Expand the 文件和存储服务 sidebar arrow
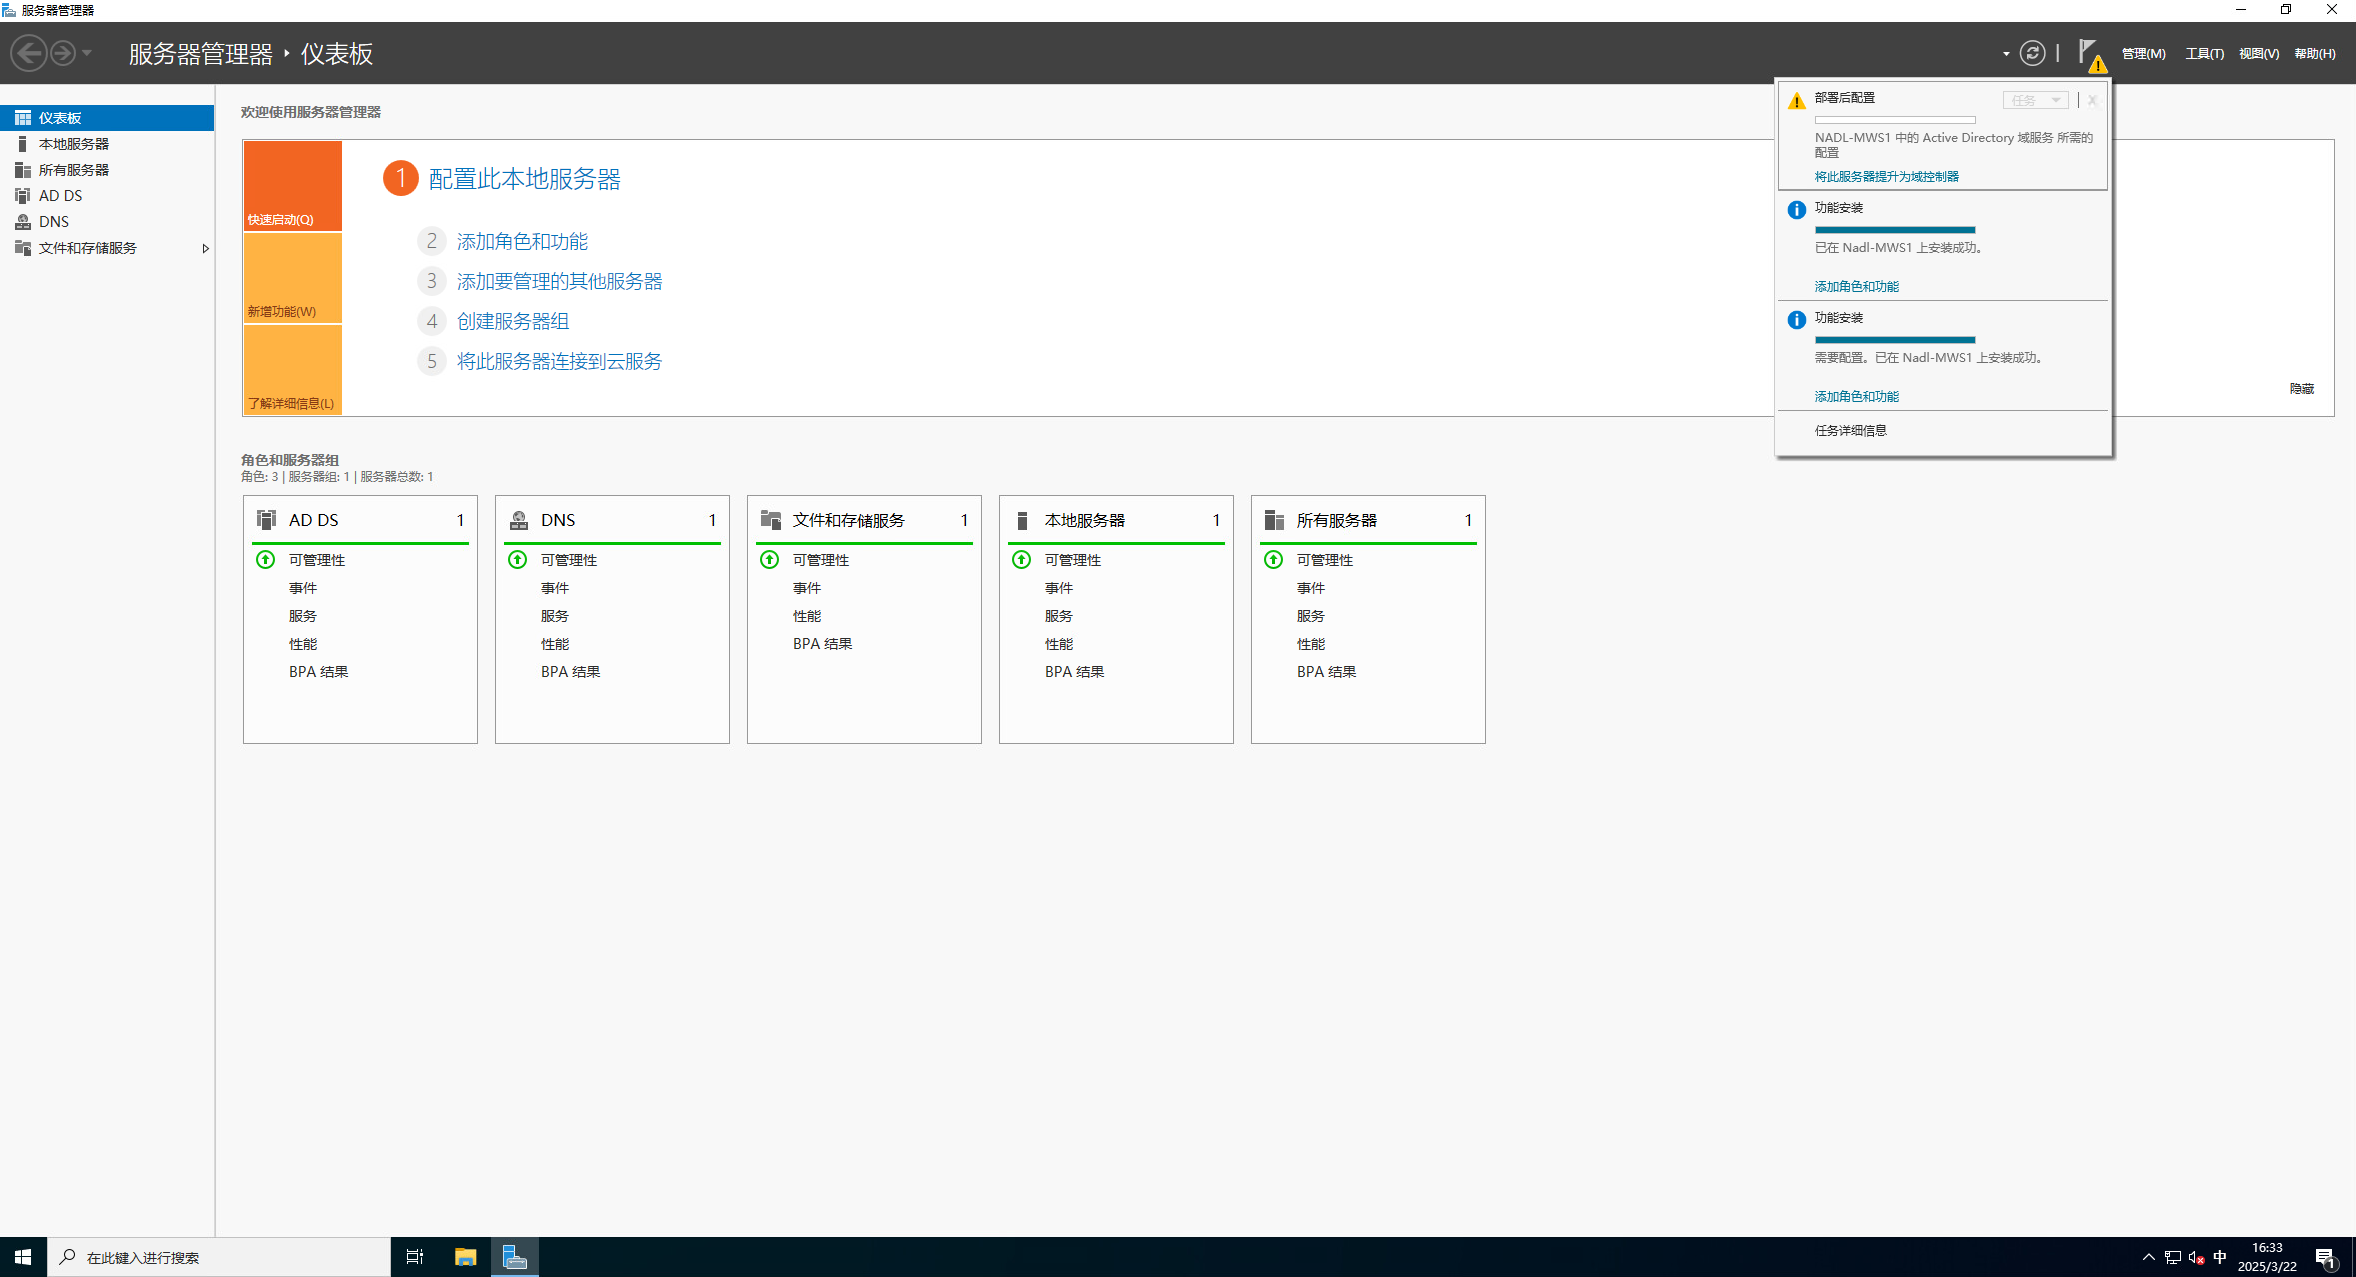2356x1277 pixels. click(205, 248)
